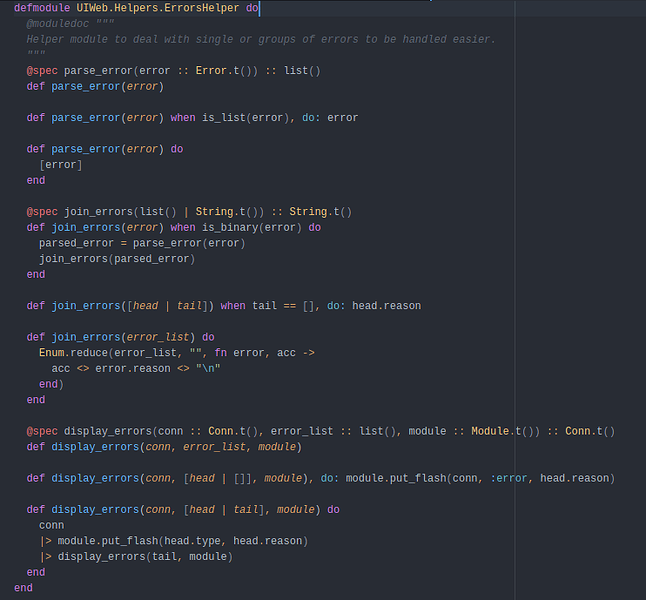This screenshot has width=646, height=600.
Task: Click the final "end" closing the module
Action: tap(23, 587)
